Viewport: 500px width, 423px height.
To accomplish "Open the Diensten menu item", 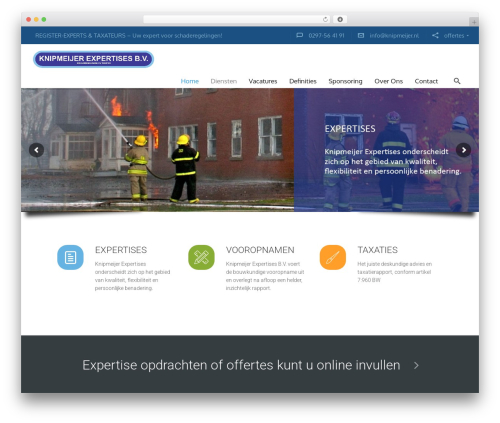I will point(224,81).
